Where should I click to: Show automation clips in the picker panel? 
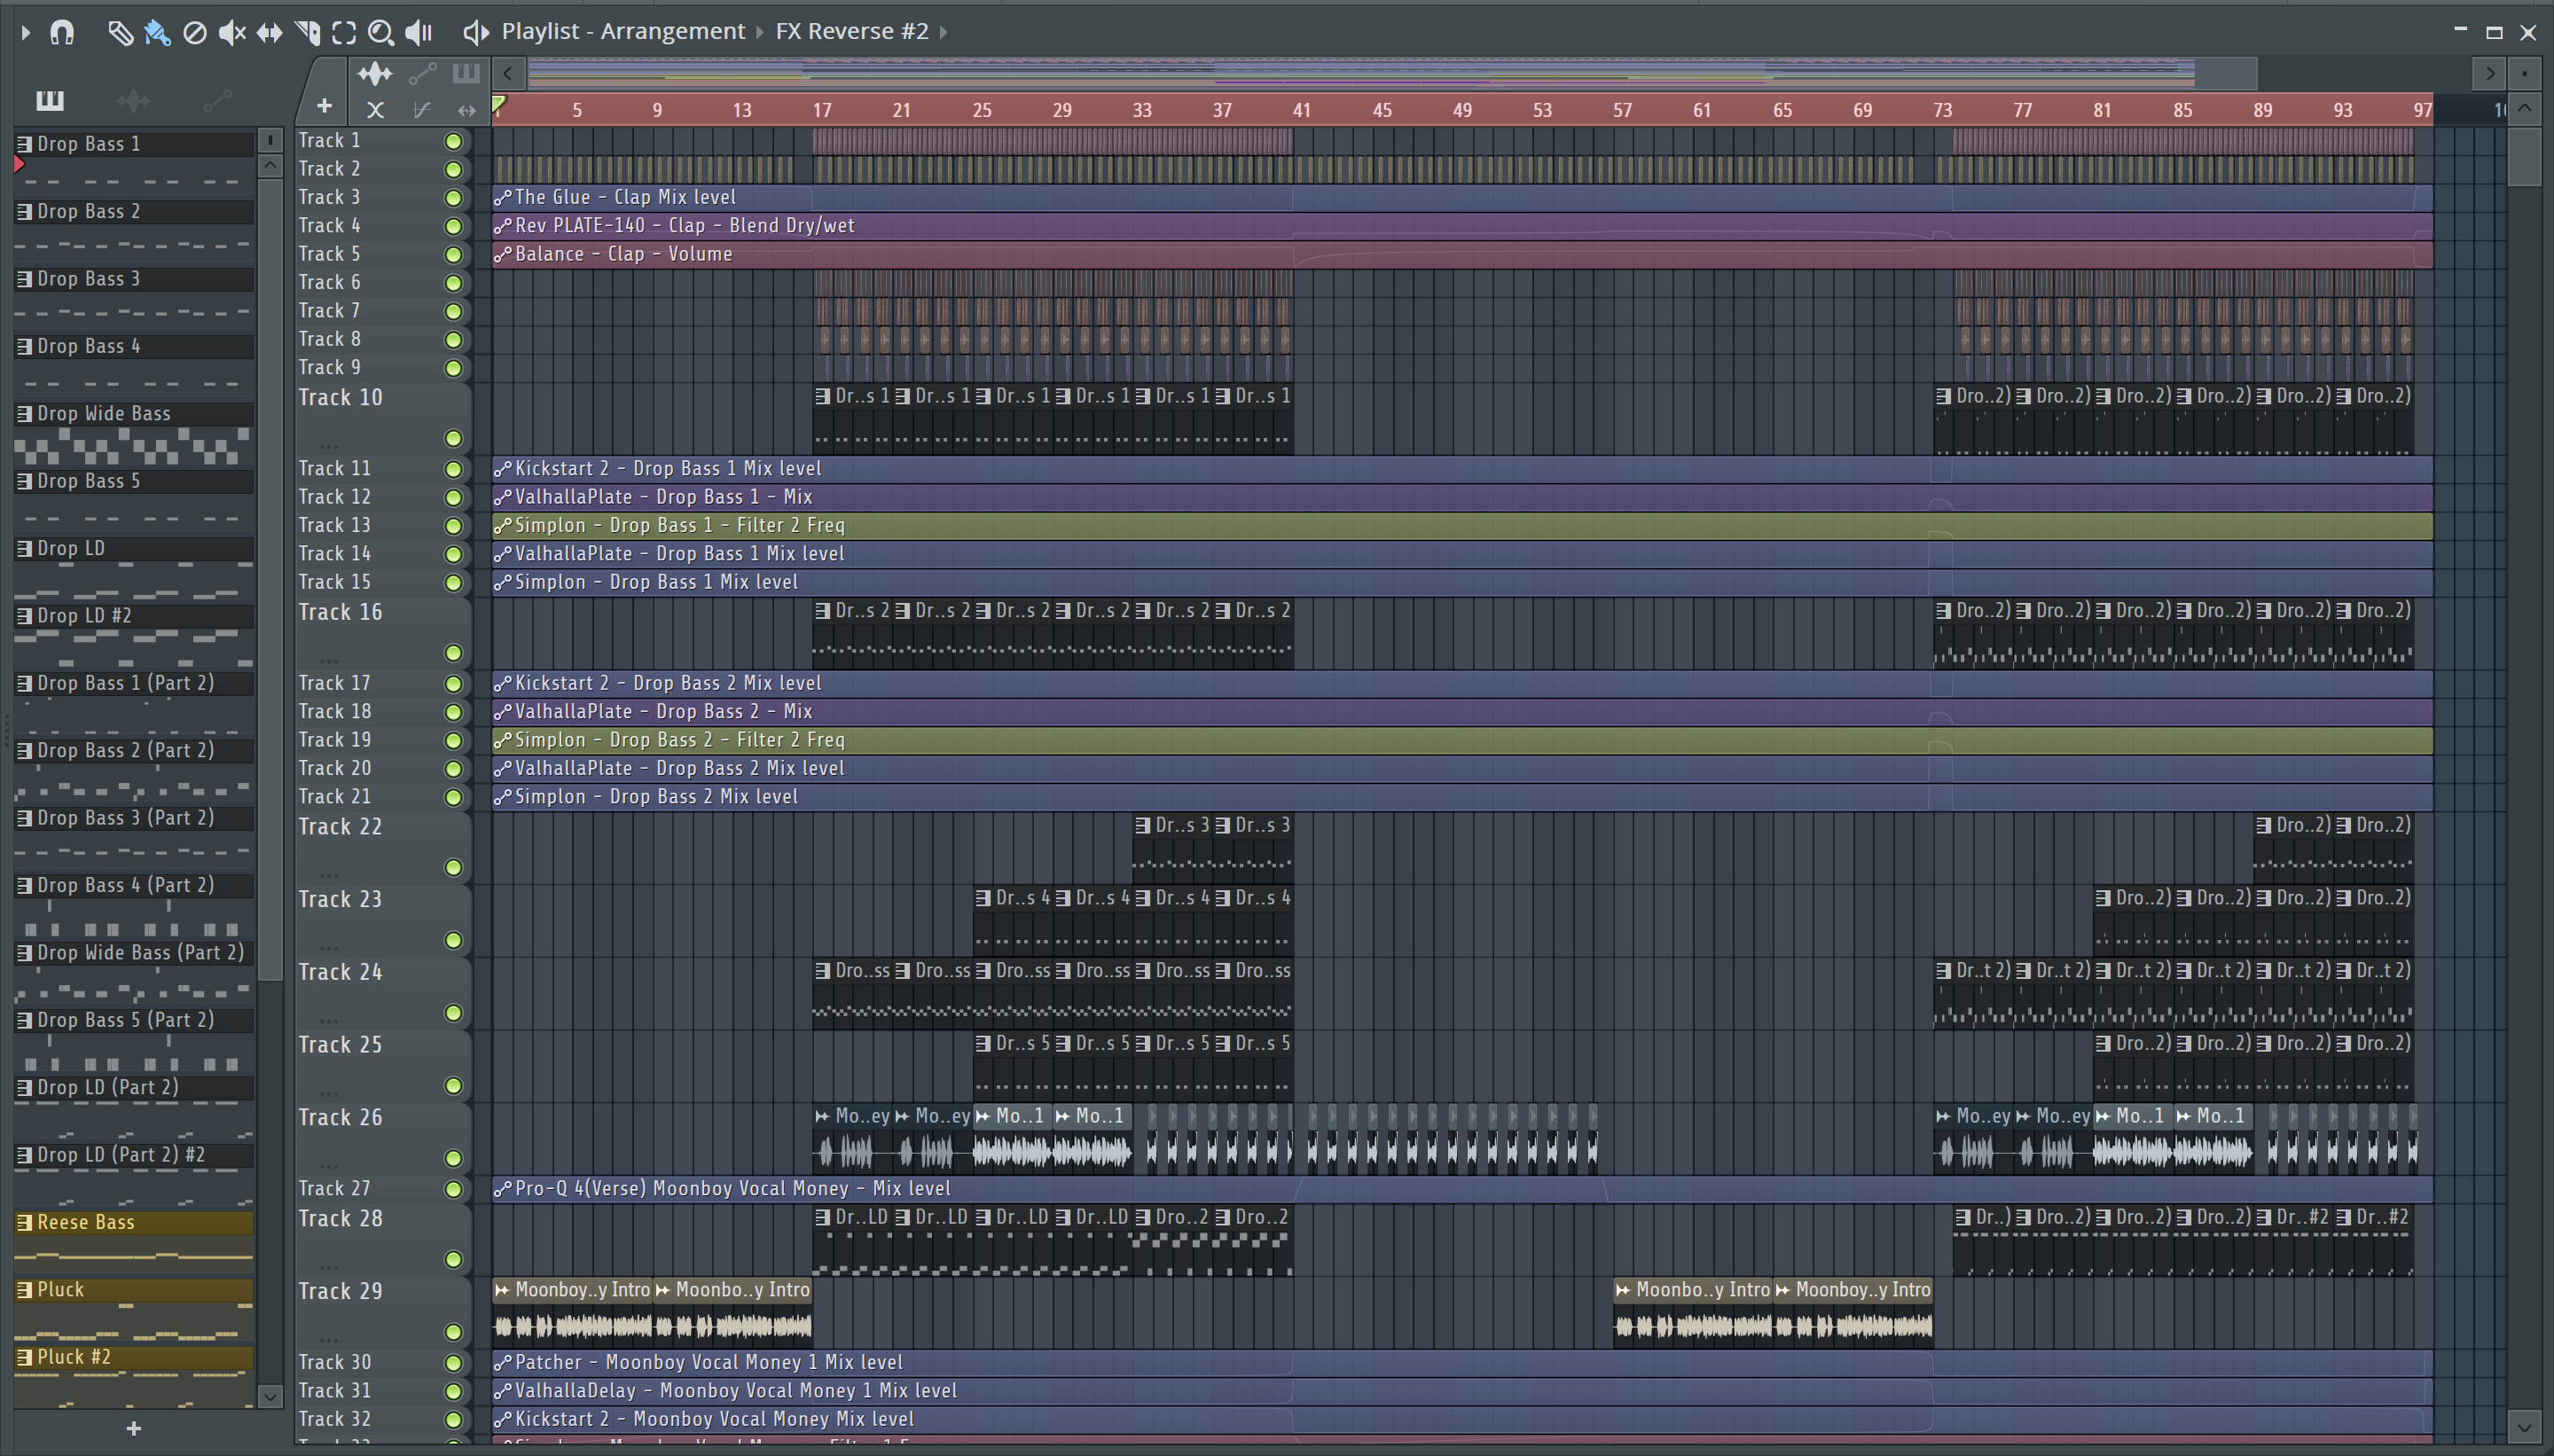(x=216, y=100)
